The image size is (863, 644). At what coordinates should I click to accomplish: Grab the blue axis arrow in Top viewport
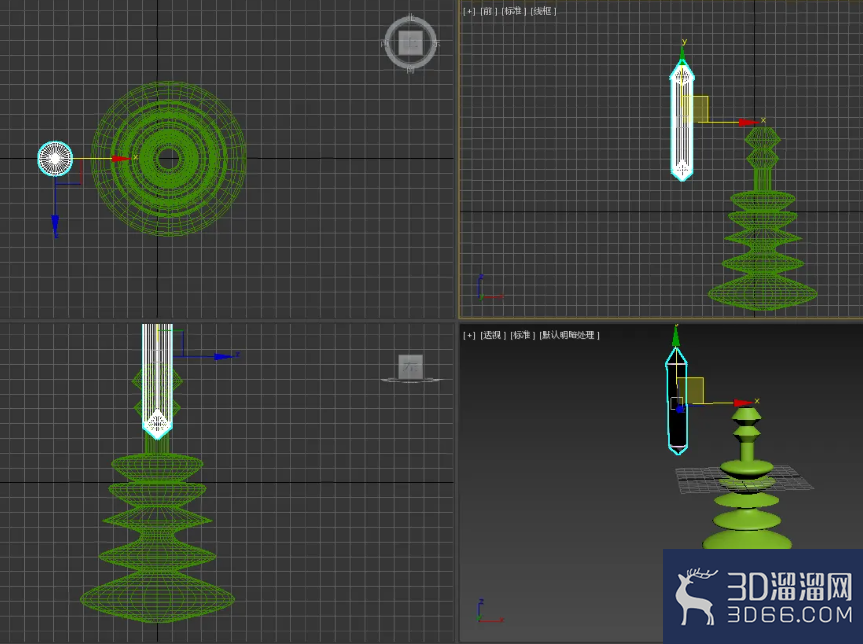point(55,225)
